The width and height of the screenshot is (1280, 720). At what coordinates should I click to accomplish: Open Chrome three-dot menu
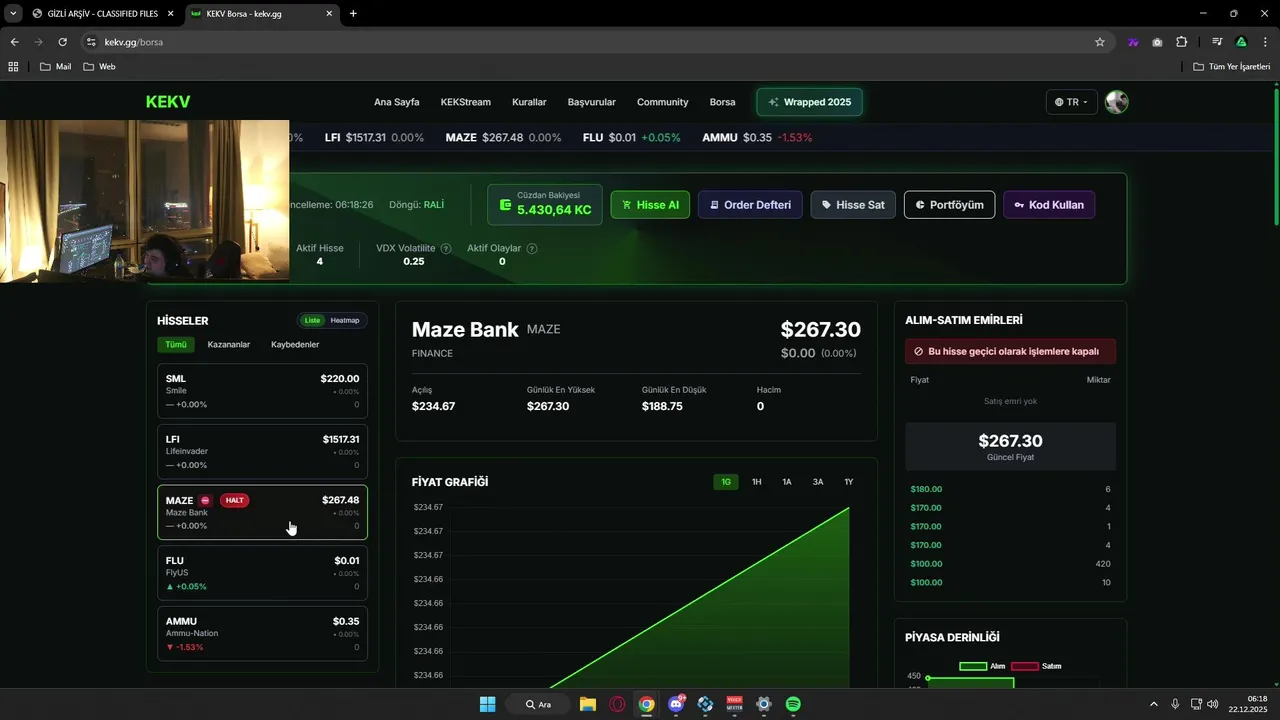tap(1265, 42)
